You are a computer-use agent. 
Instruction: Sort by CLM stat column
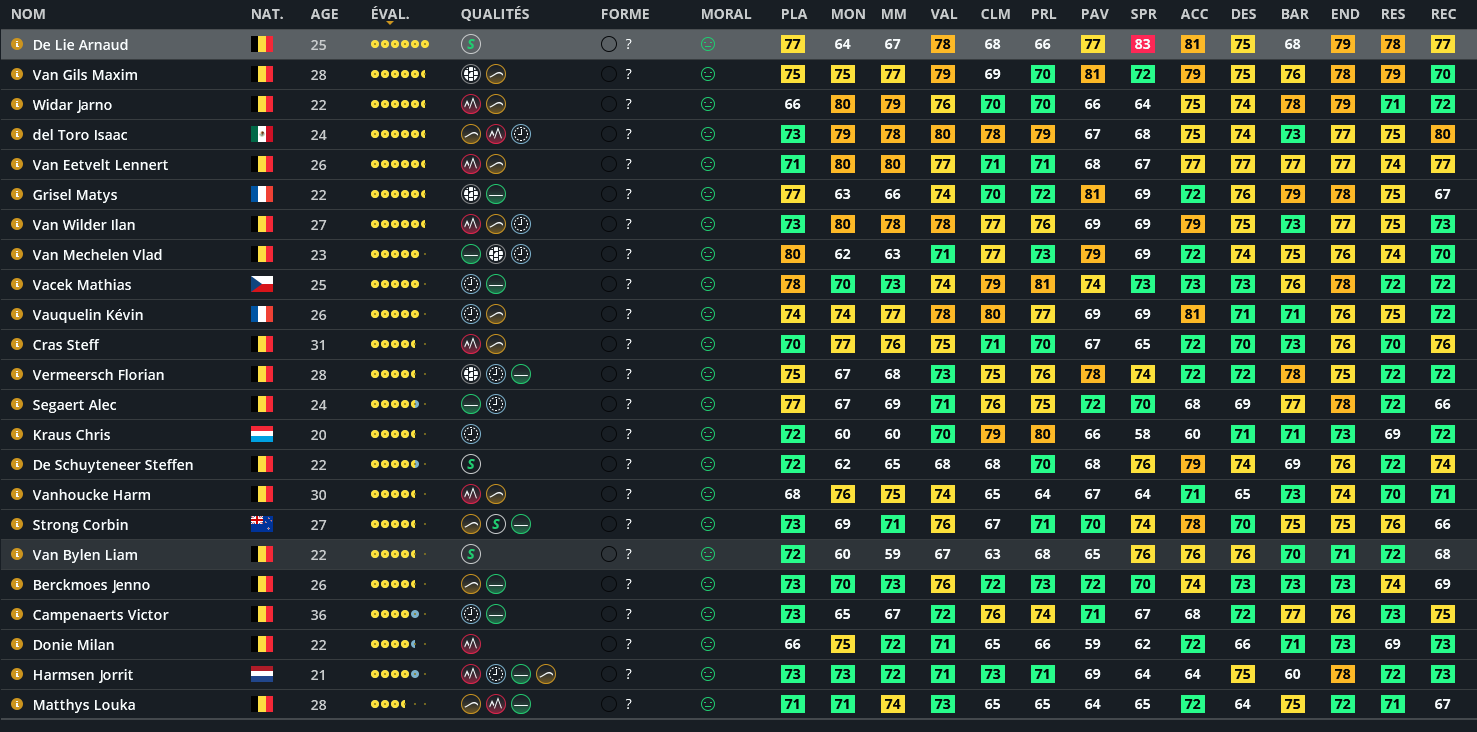tap(996, 14)
